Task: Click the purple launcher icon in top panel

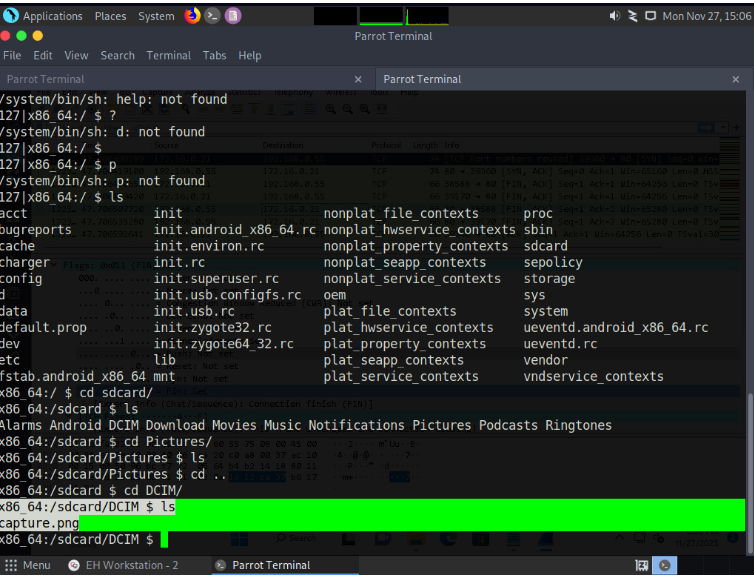Action: [232, 16]
